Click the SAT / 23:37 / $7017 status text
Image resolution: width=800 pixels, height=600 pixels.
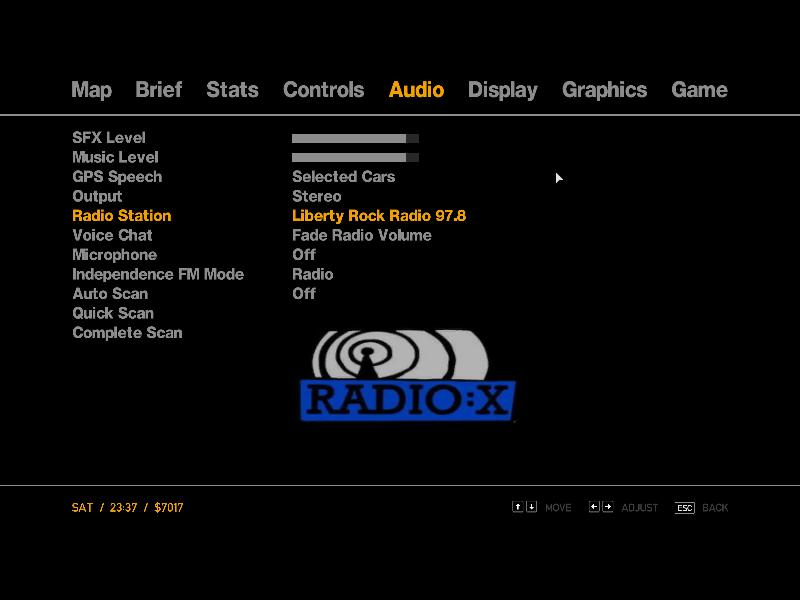coord(128,508)
